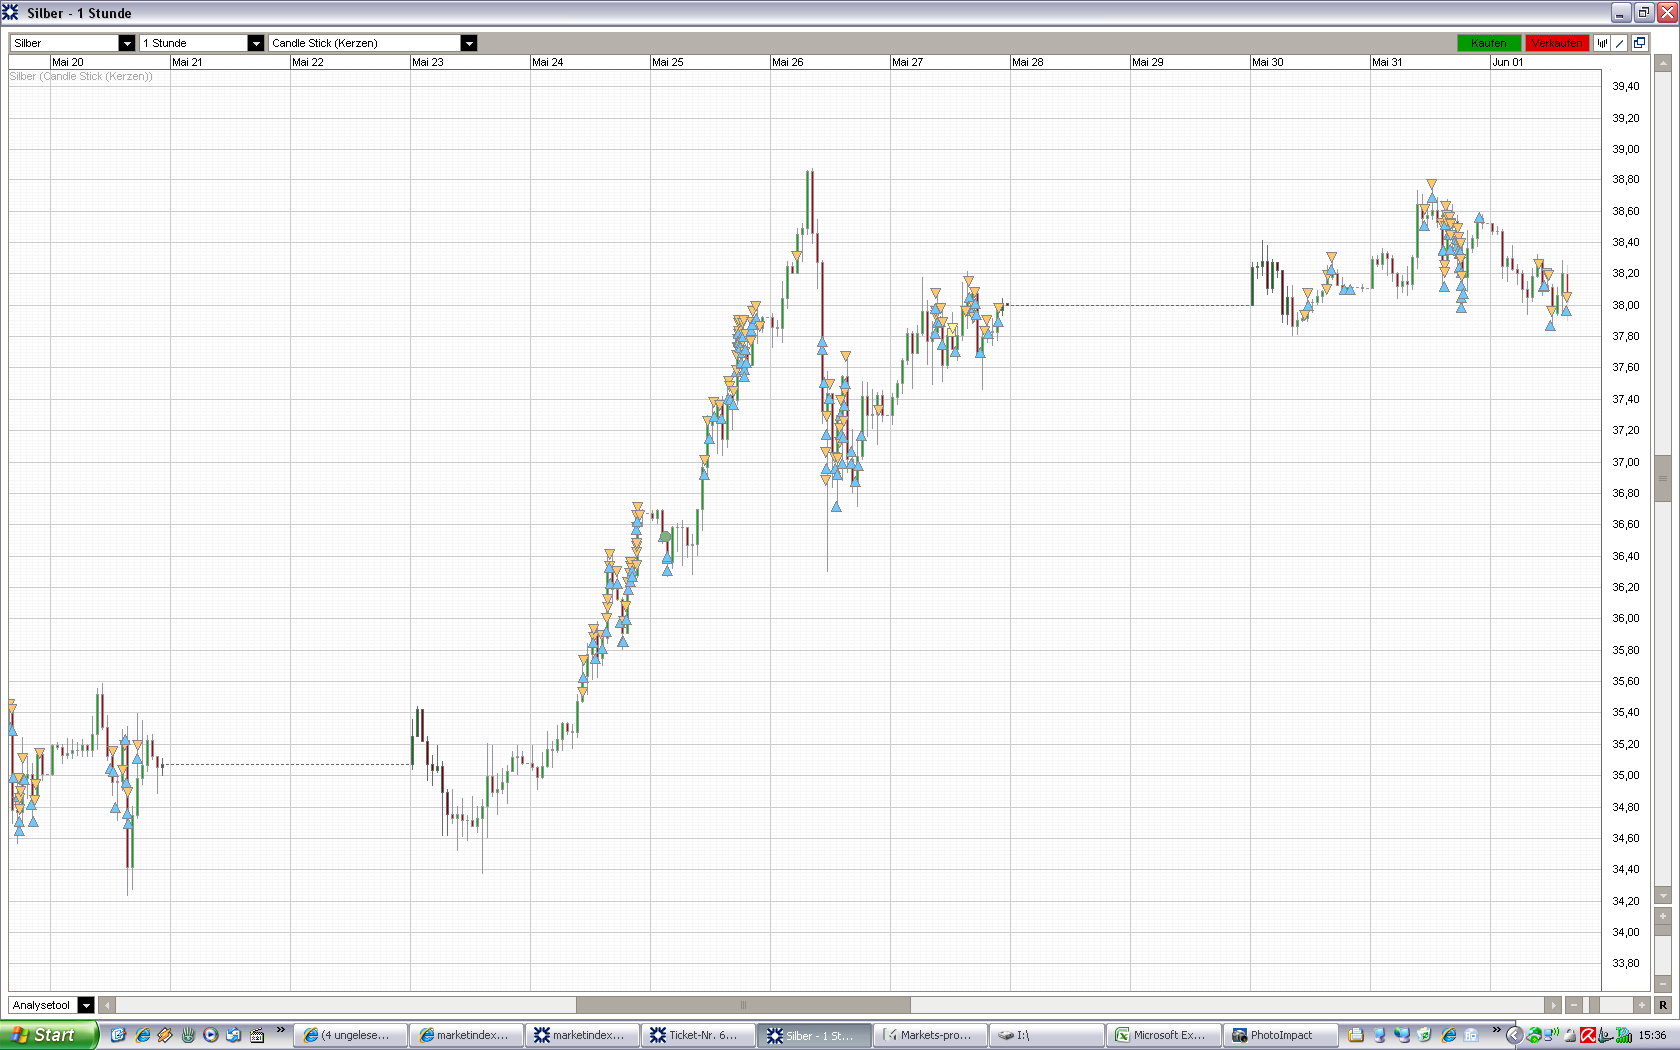This screenshot has height=1050, width=1680.
Task: Click horizontal time zoom plus button
Action: [x=1641, y=1005]
